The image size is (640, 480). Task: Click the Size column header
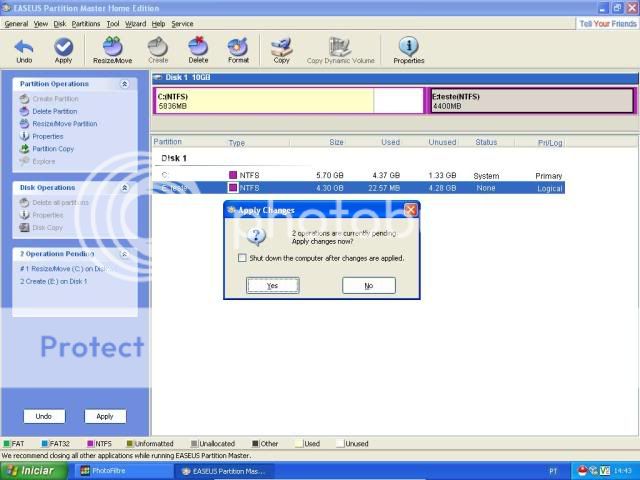point(336,142)
